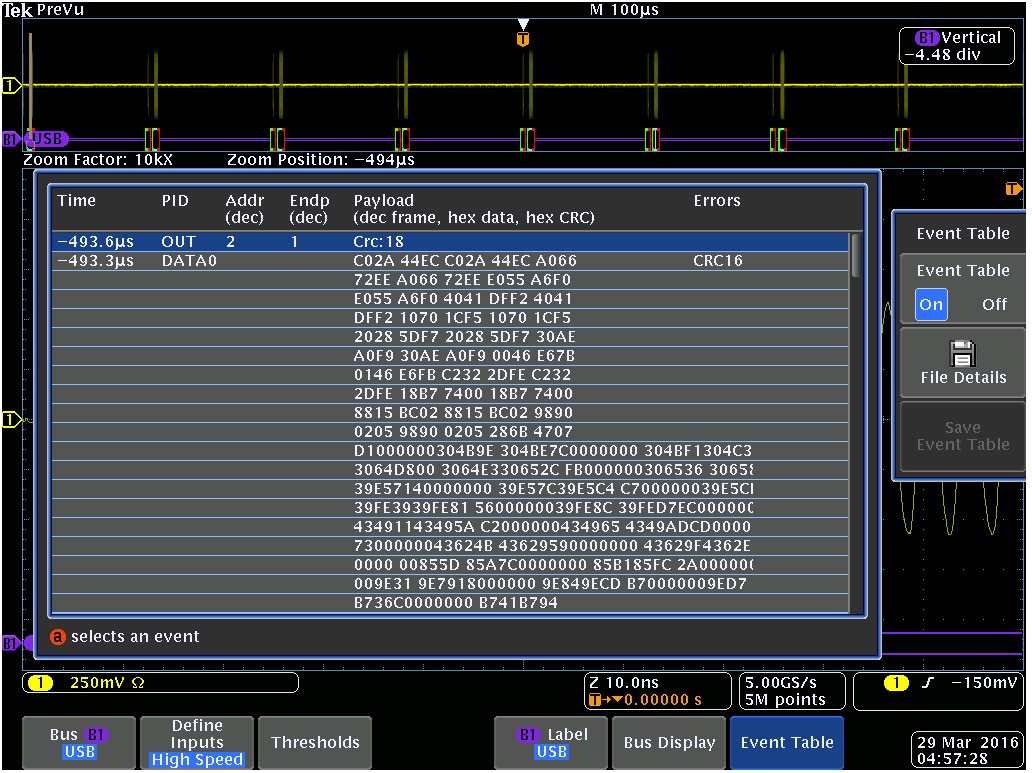Select payload row starting 0205 9890

(450, 432)
